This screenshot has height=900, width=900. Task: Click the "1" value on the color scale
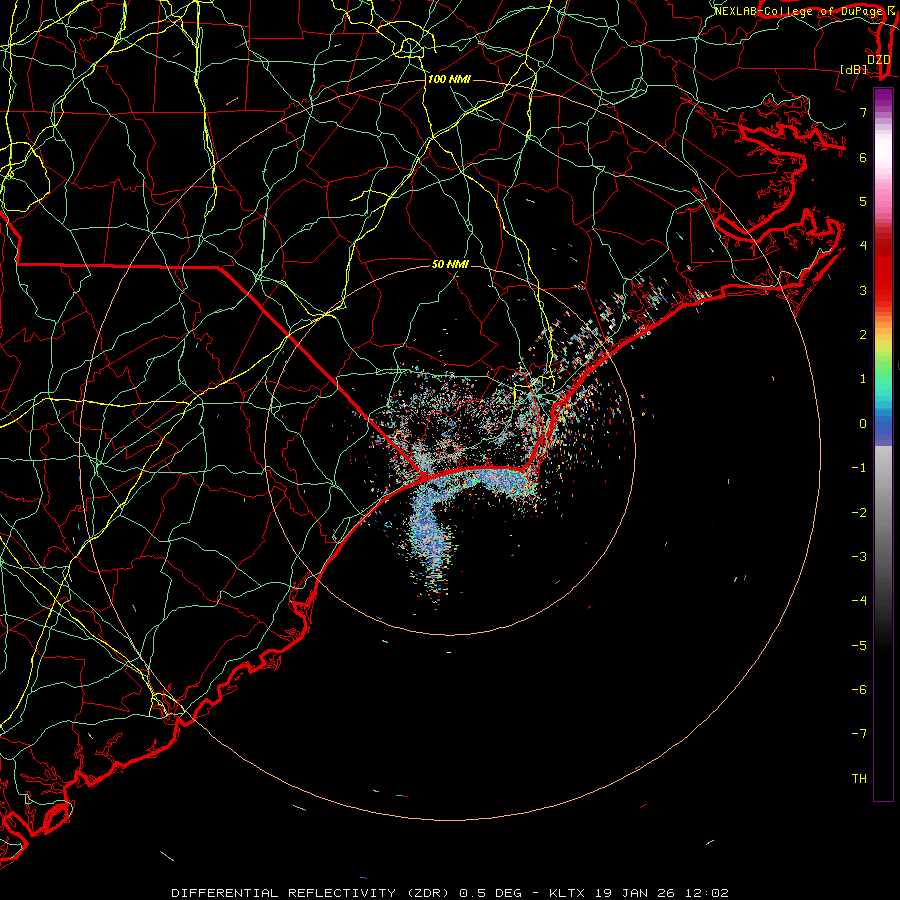863,379
